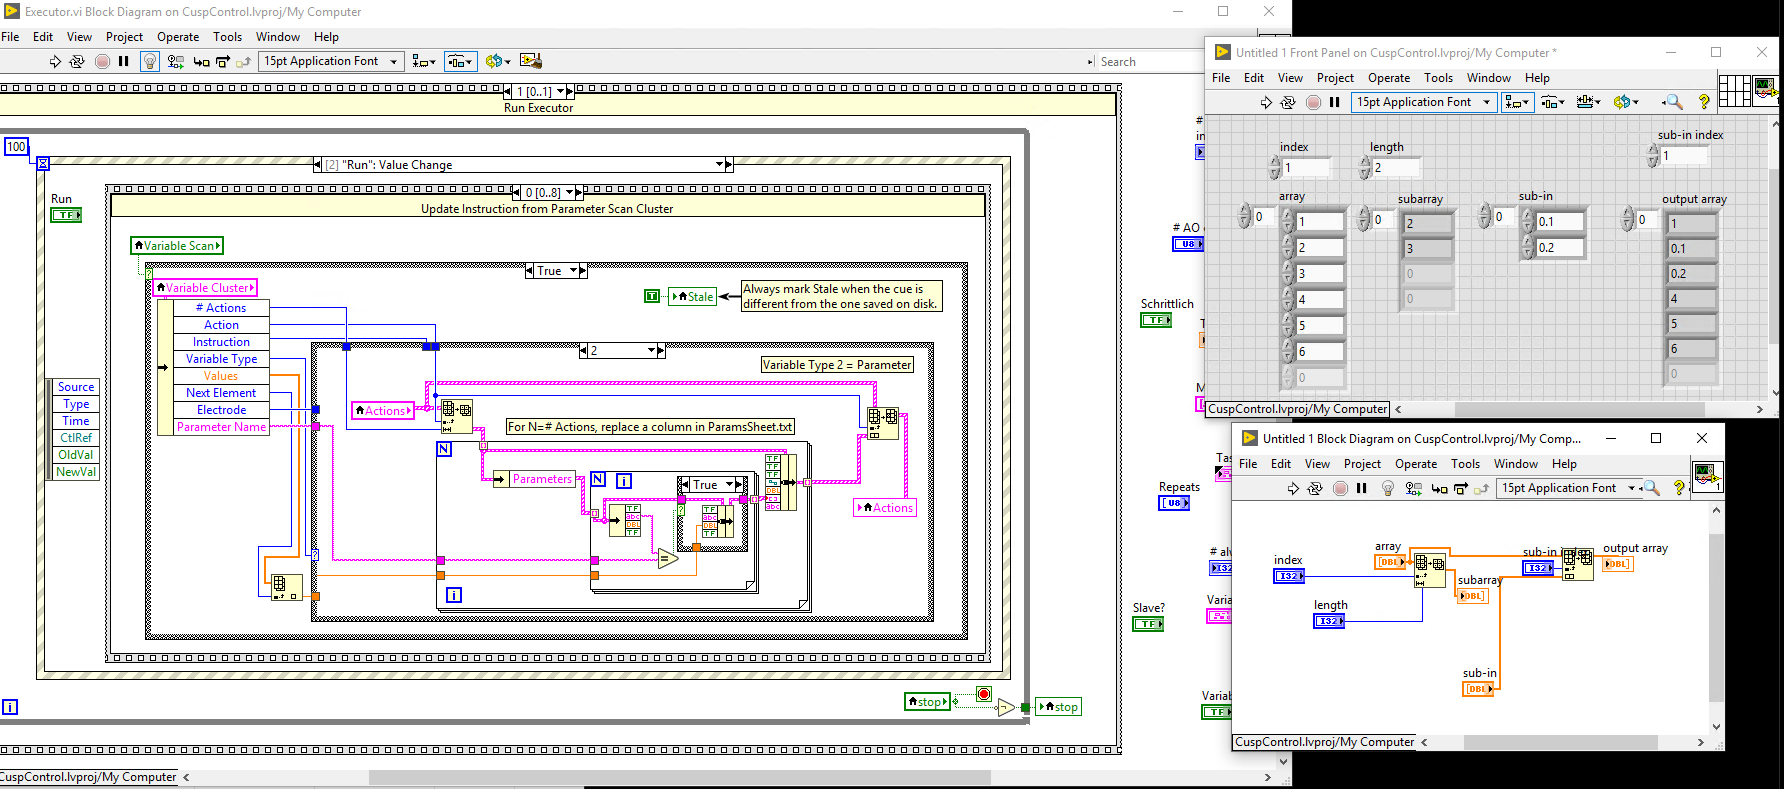Toggle the Schrittlich boolean terminal
The image size is (1784, 789).
[1155, 320]
